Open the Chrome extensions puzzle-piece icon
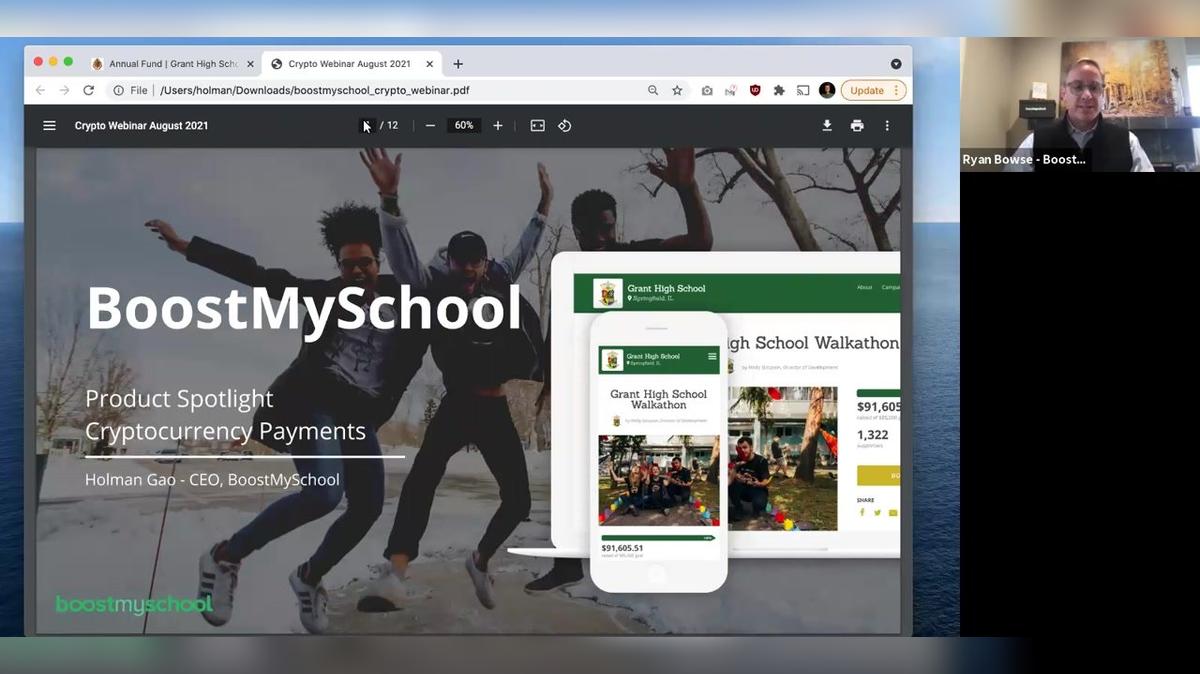Image resolution: width=1200 pixels, height=674 pixels. 779,90
